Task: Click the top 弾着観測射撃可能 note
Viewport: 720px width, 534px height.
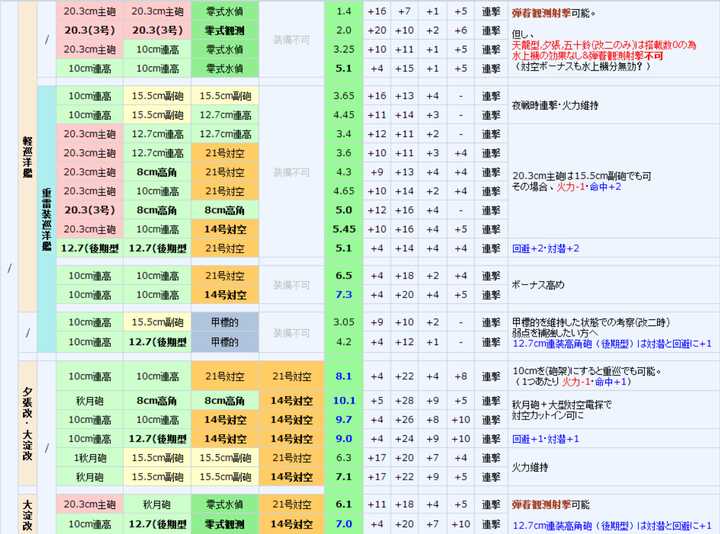Action: [x=553, y=13]
